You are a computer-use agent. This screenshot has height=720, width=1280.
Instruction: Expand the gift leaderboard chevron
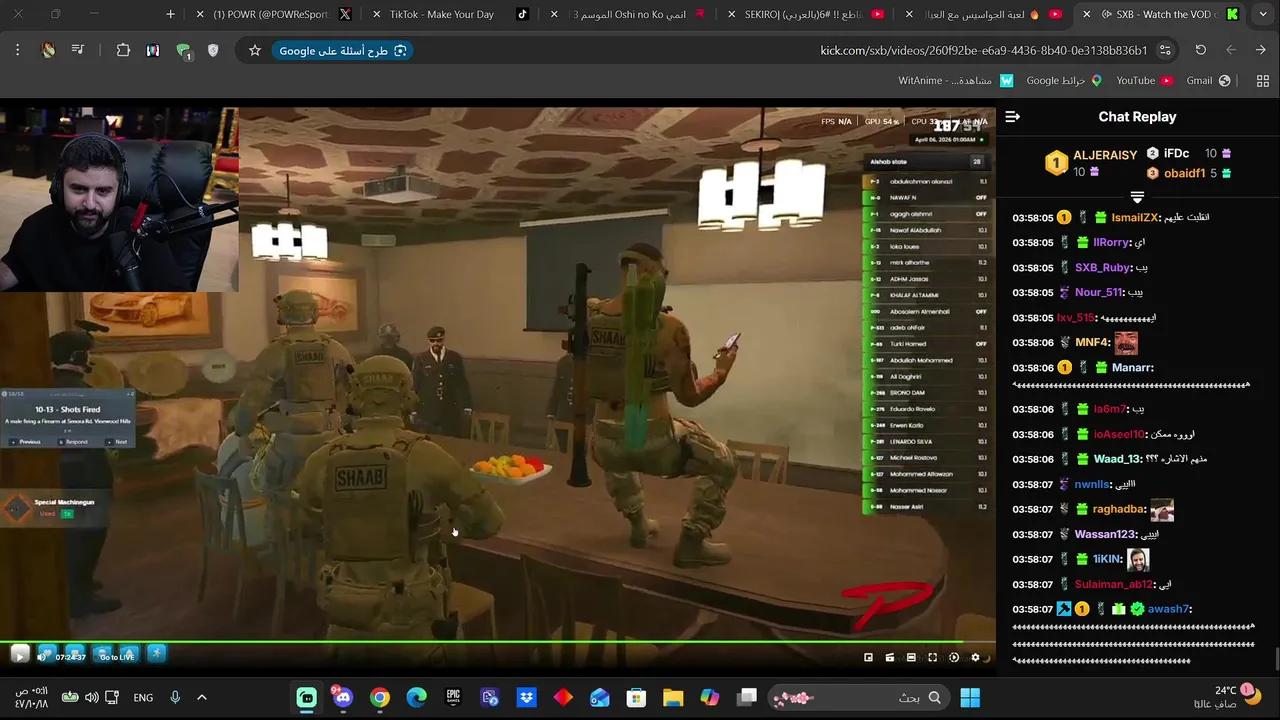pyautogui.click(x=1137, y=197)
